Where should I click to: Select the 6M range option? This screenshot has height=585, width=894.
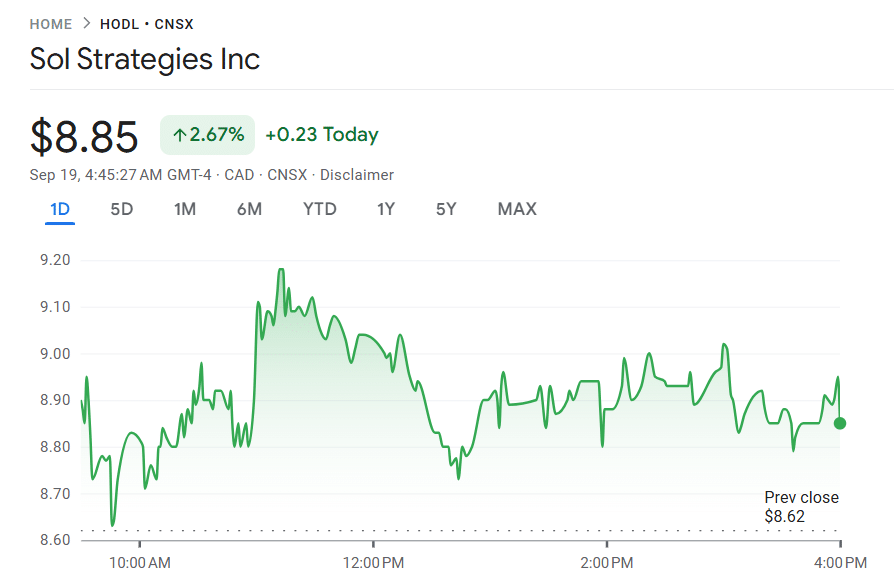point(248,209)
